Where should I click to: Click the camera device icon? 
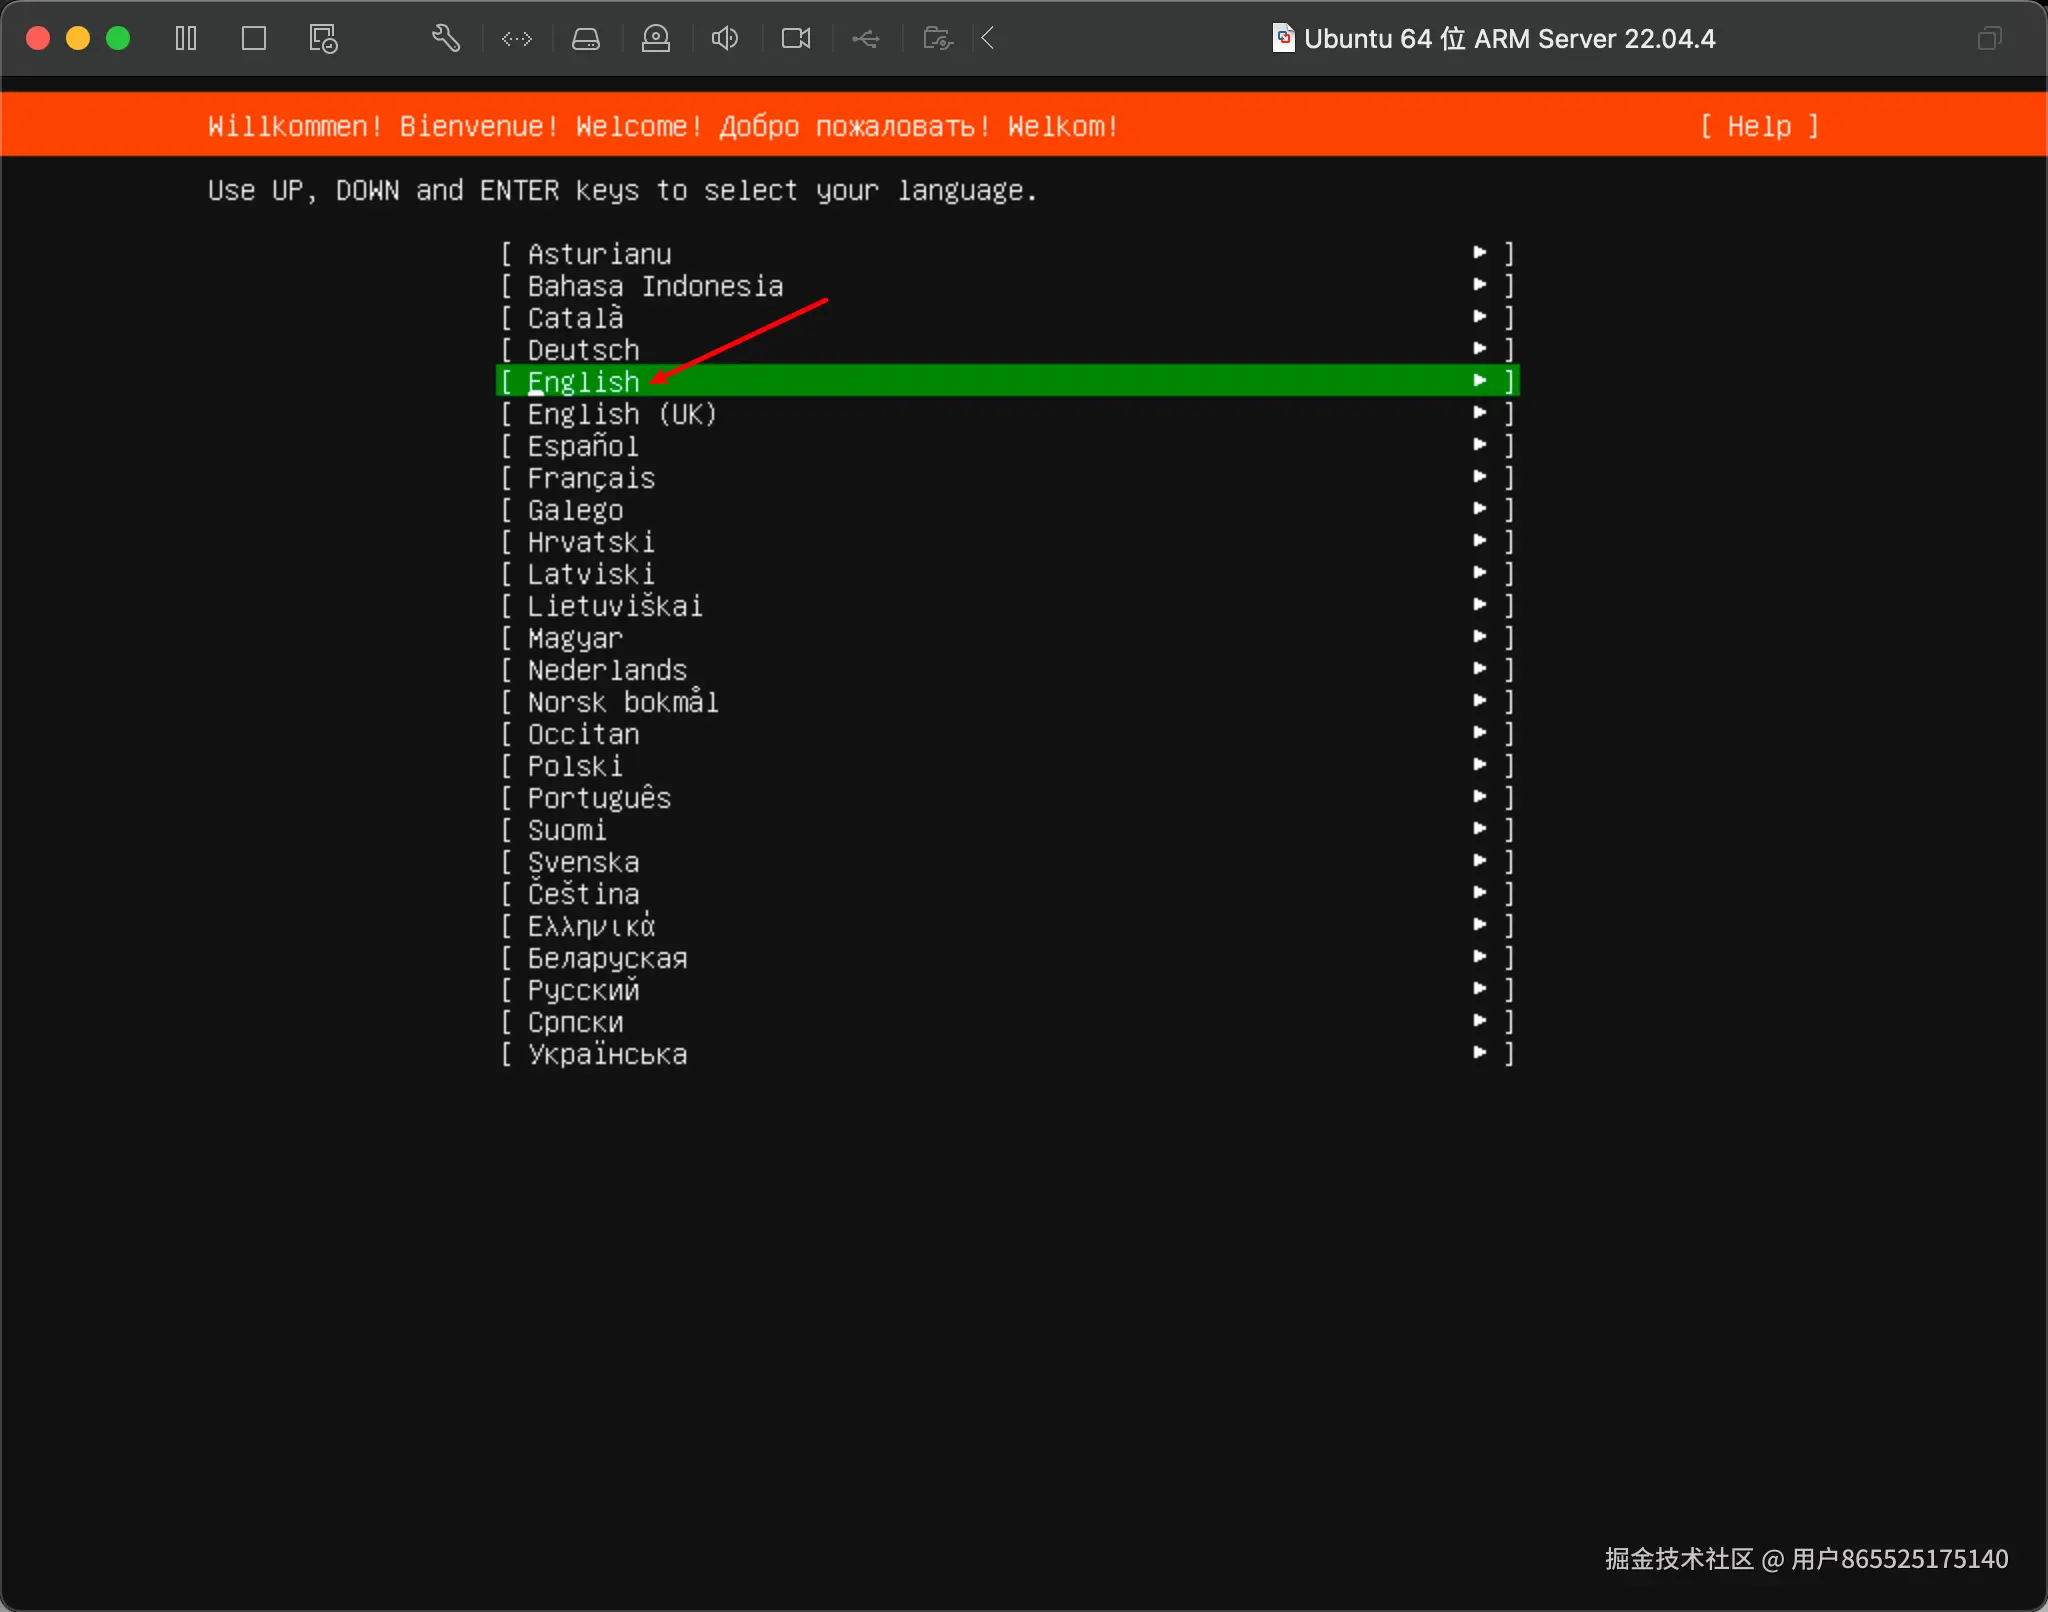pos(796,39)
